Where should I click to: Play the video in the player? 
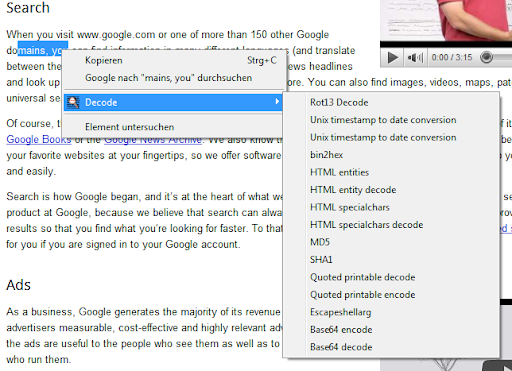tap(392, 57)
